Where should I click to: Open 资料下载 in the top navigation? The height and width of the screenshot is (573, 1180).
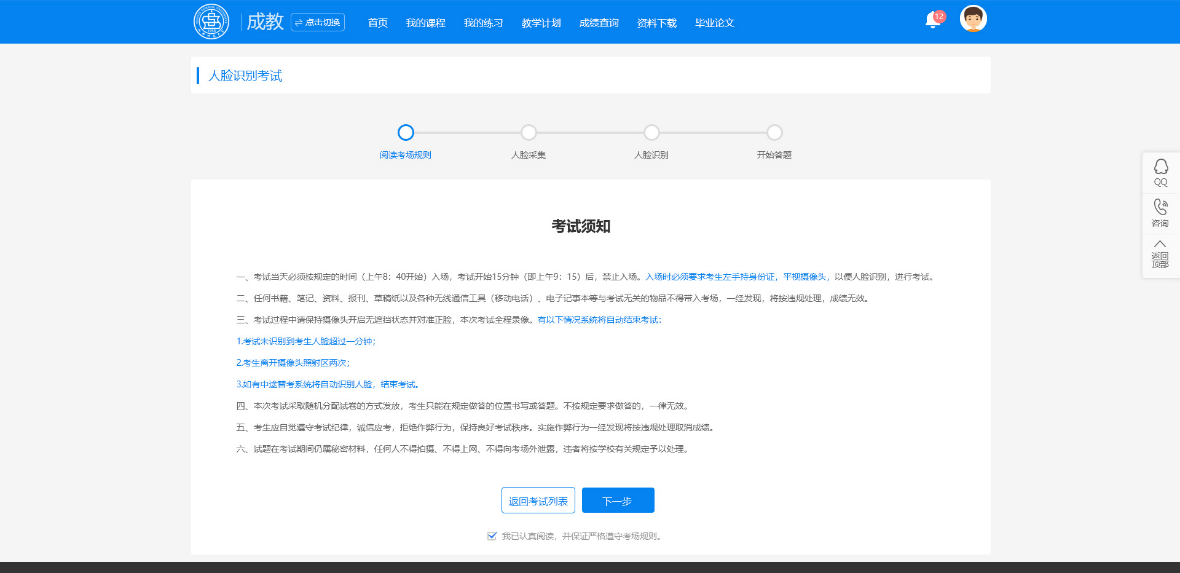coord(657,23)
